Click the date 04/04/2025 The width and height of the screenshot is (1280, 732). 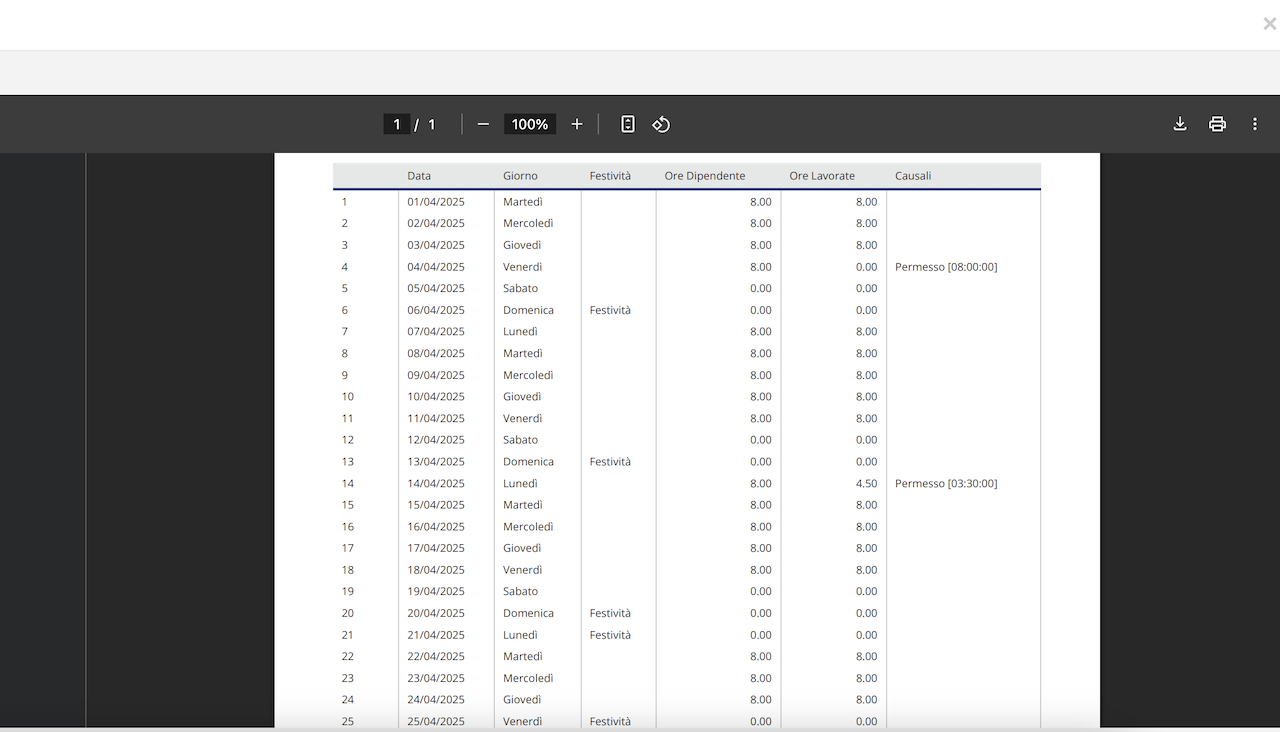click(436, 267)
